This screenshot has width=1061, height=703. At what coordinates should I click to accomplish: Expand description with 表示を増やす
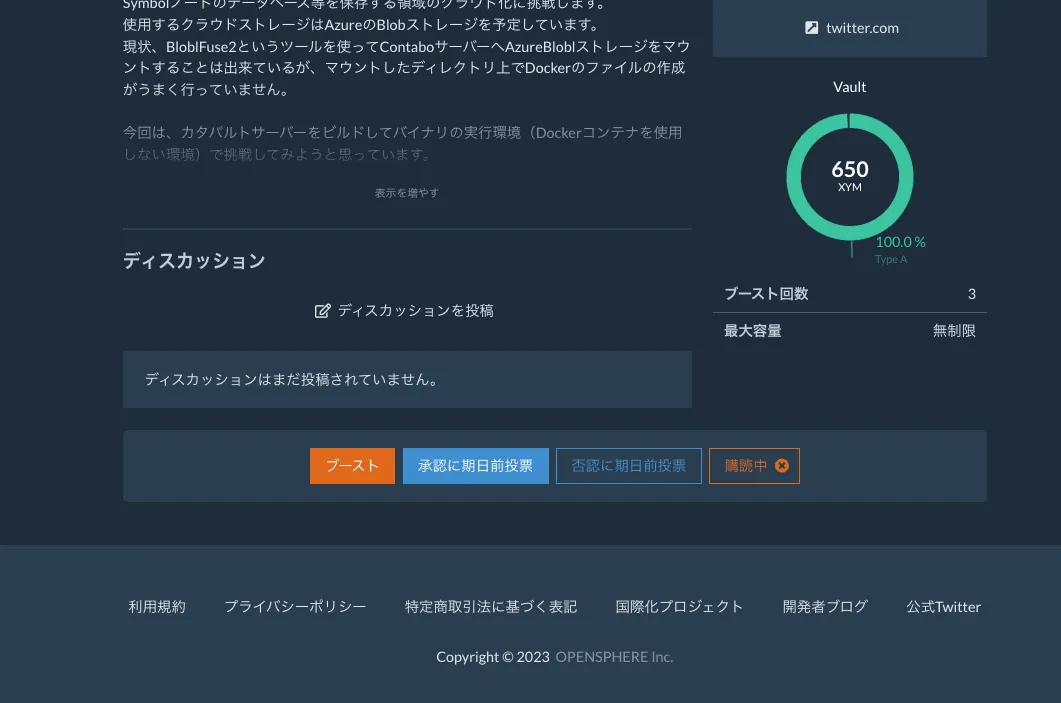[x=406, y=193]
